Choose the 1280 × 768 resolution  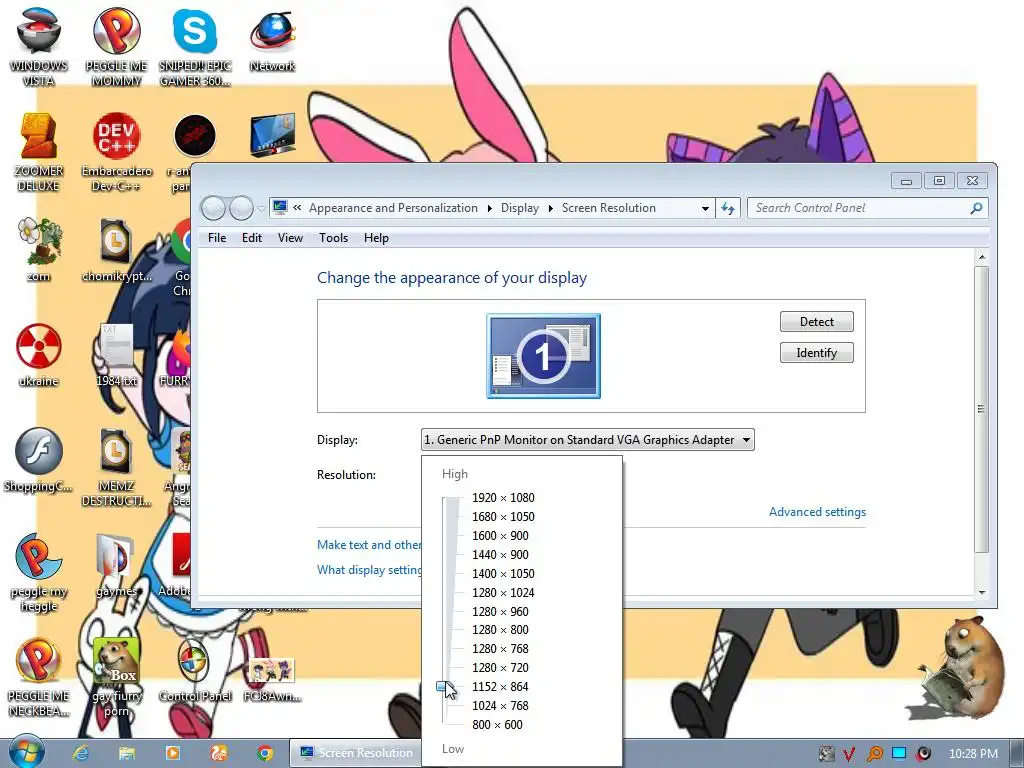pyautogui.click(x=500, y=648)
